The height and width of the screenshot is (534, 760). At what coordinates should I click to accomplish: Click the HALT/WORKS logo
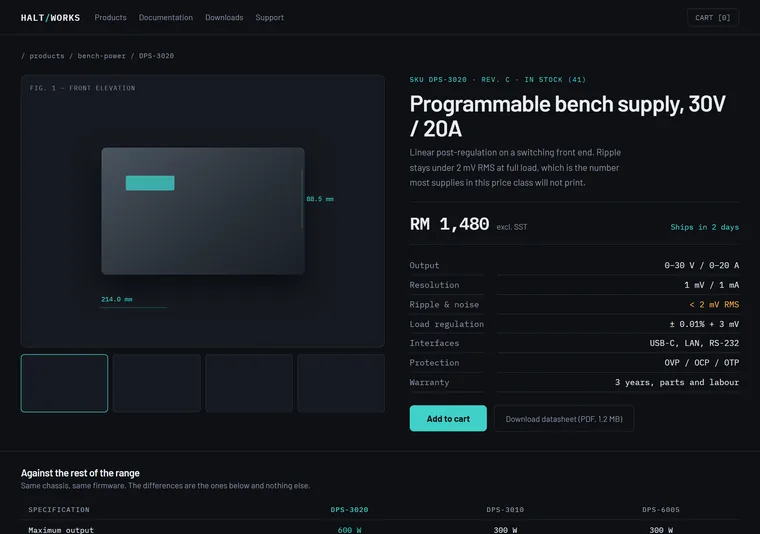(50, 18)
